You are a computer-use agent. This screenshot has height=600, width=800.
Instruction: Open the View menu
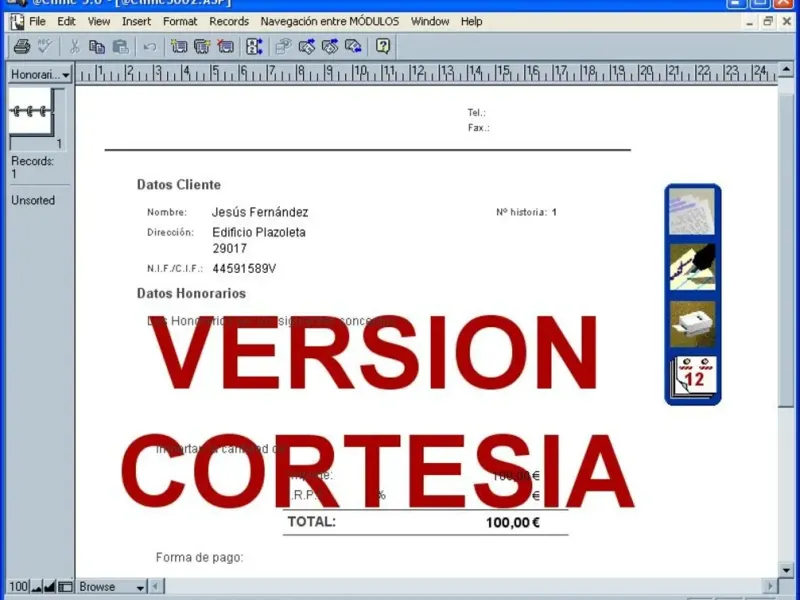pyautogui.click(x=98, y=21)
